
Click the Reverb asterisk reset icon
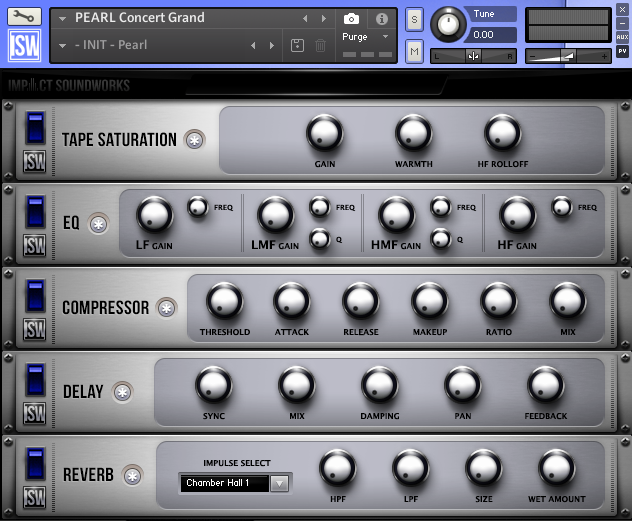point(133,476)
